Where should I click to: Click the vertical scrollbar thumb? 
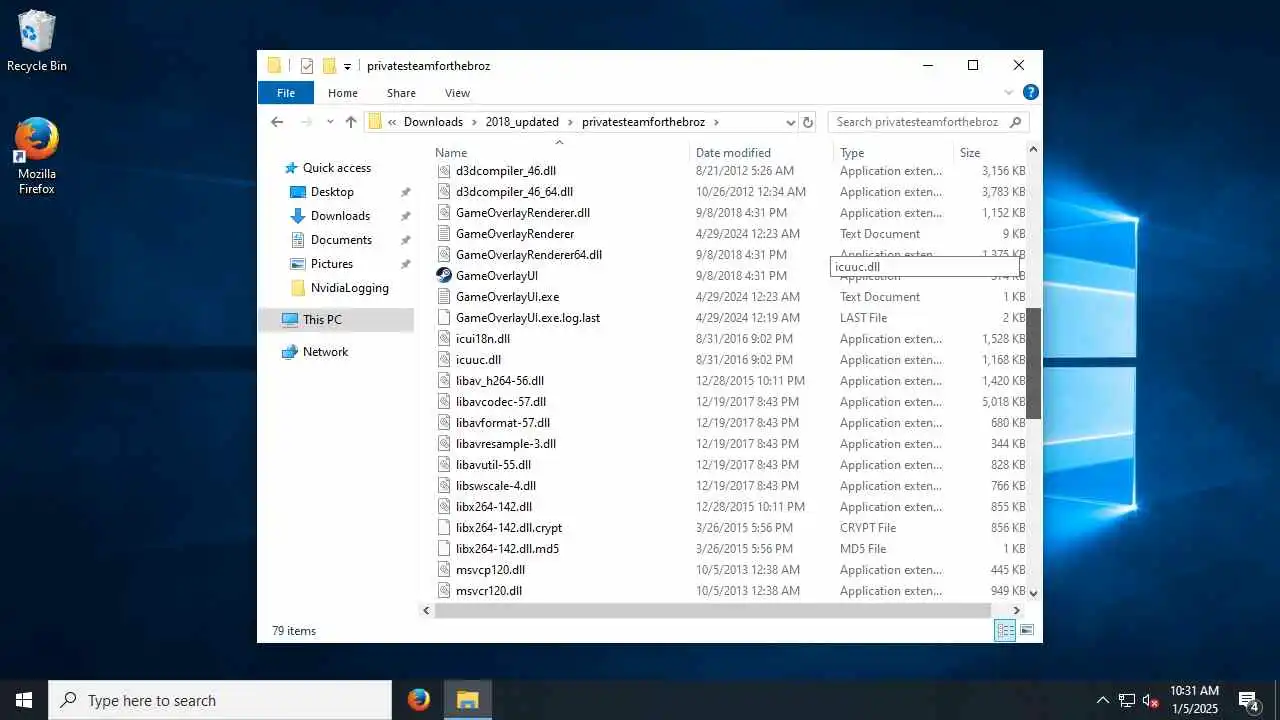[1034, 363]
